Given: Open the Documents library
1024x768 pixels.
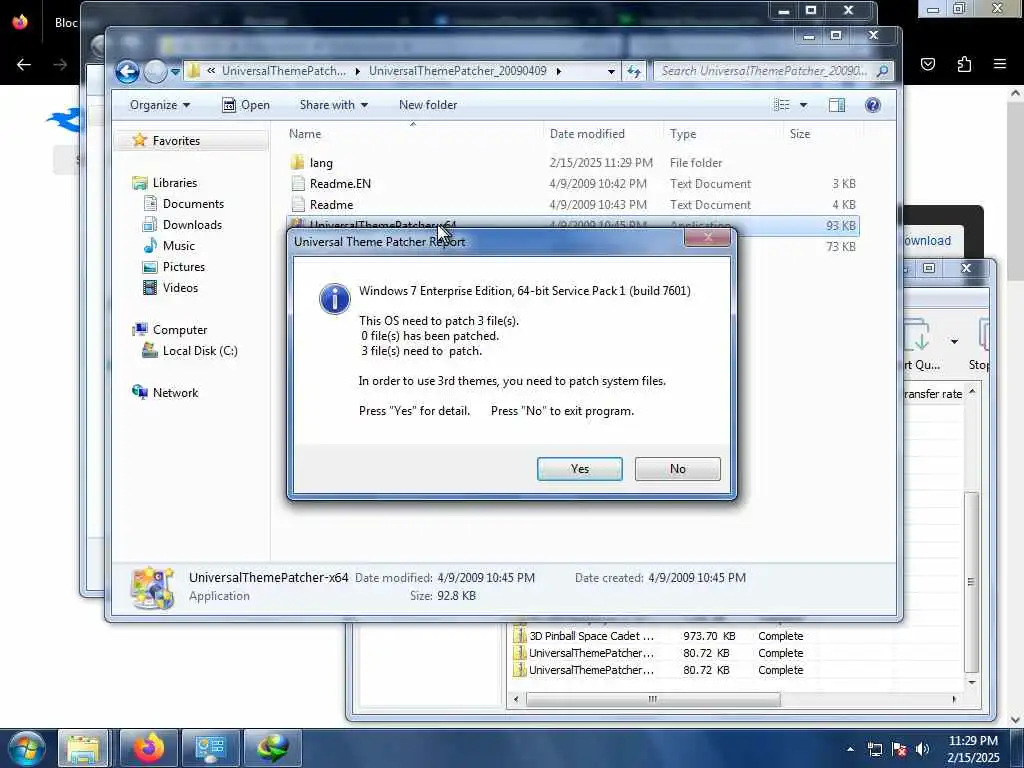Looking at the screenshot, I should (193, 204).
